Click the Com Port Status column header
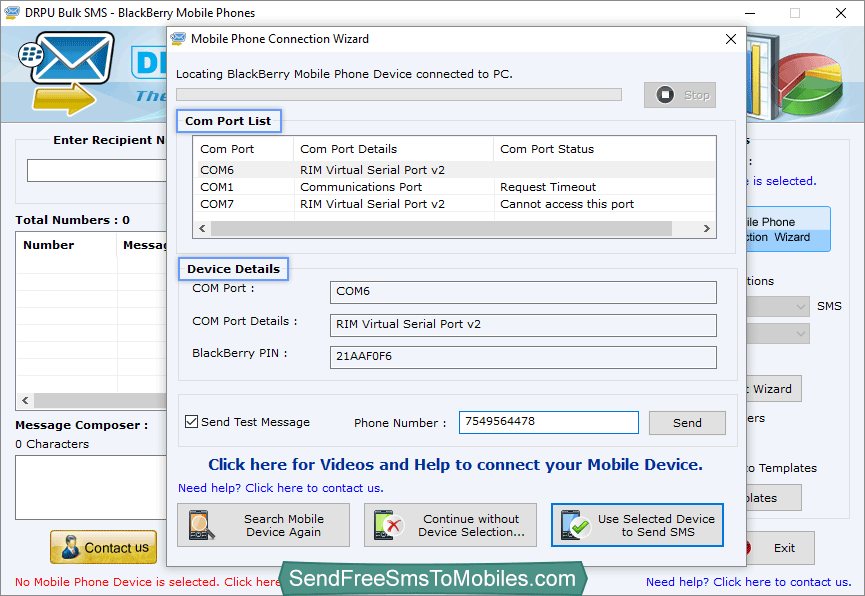Screen dimensions: 865x596 (605, 149)
